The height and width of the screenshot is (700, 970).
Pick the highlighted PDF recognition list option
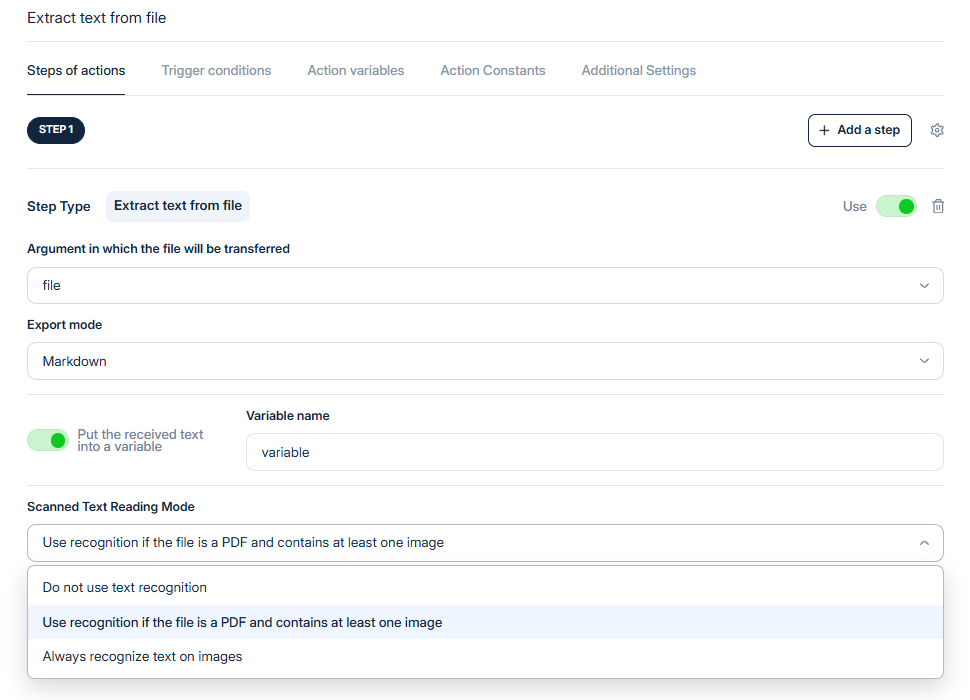click(242, 622)
